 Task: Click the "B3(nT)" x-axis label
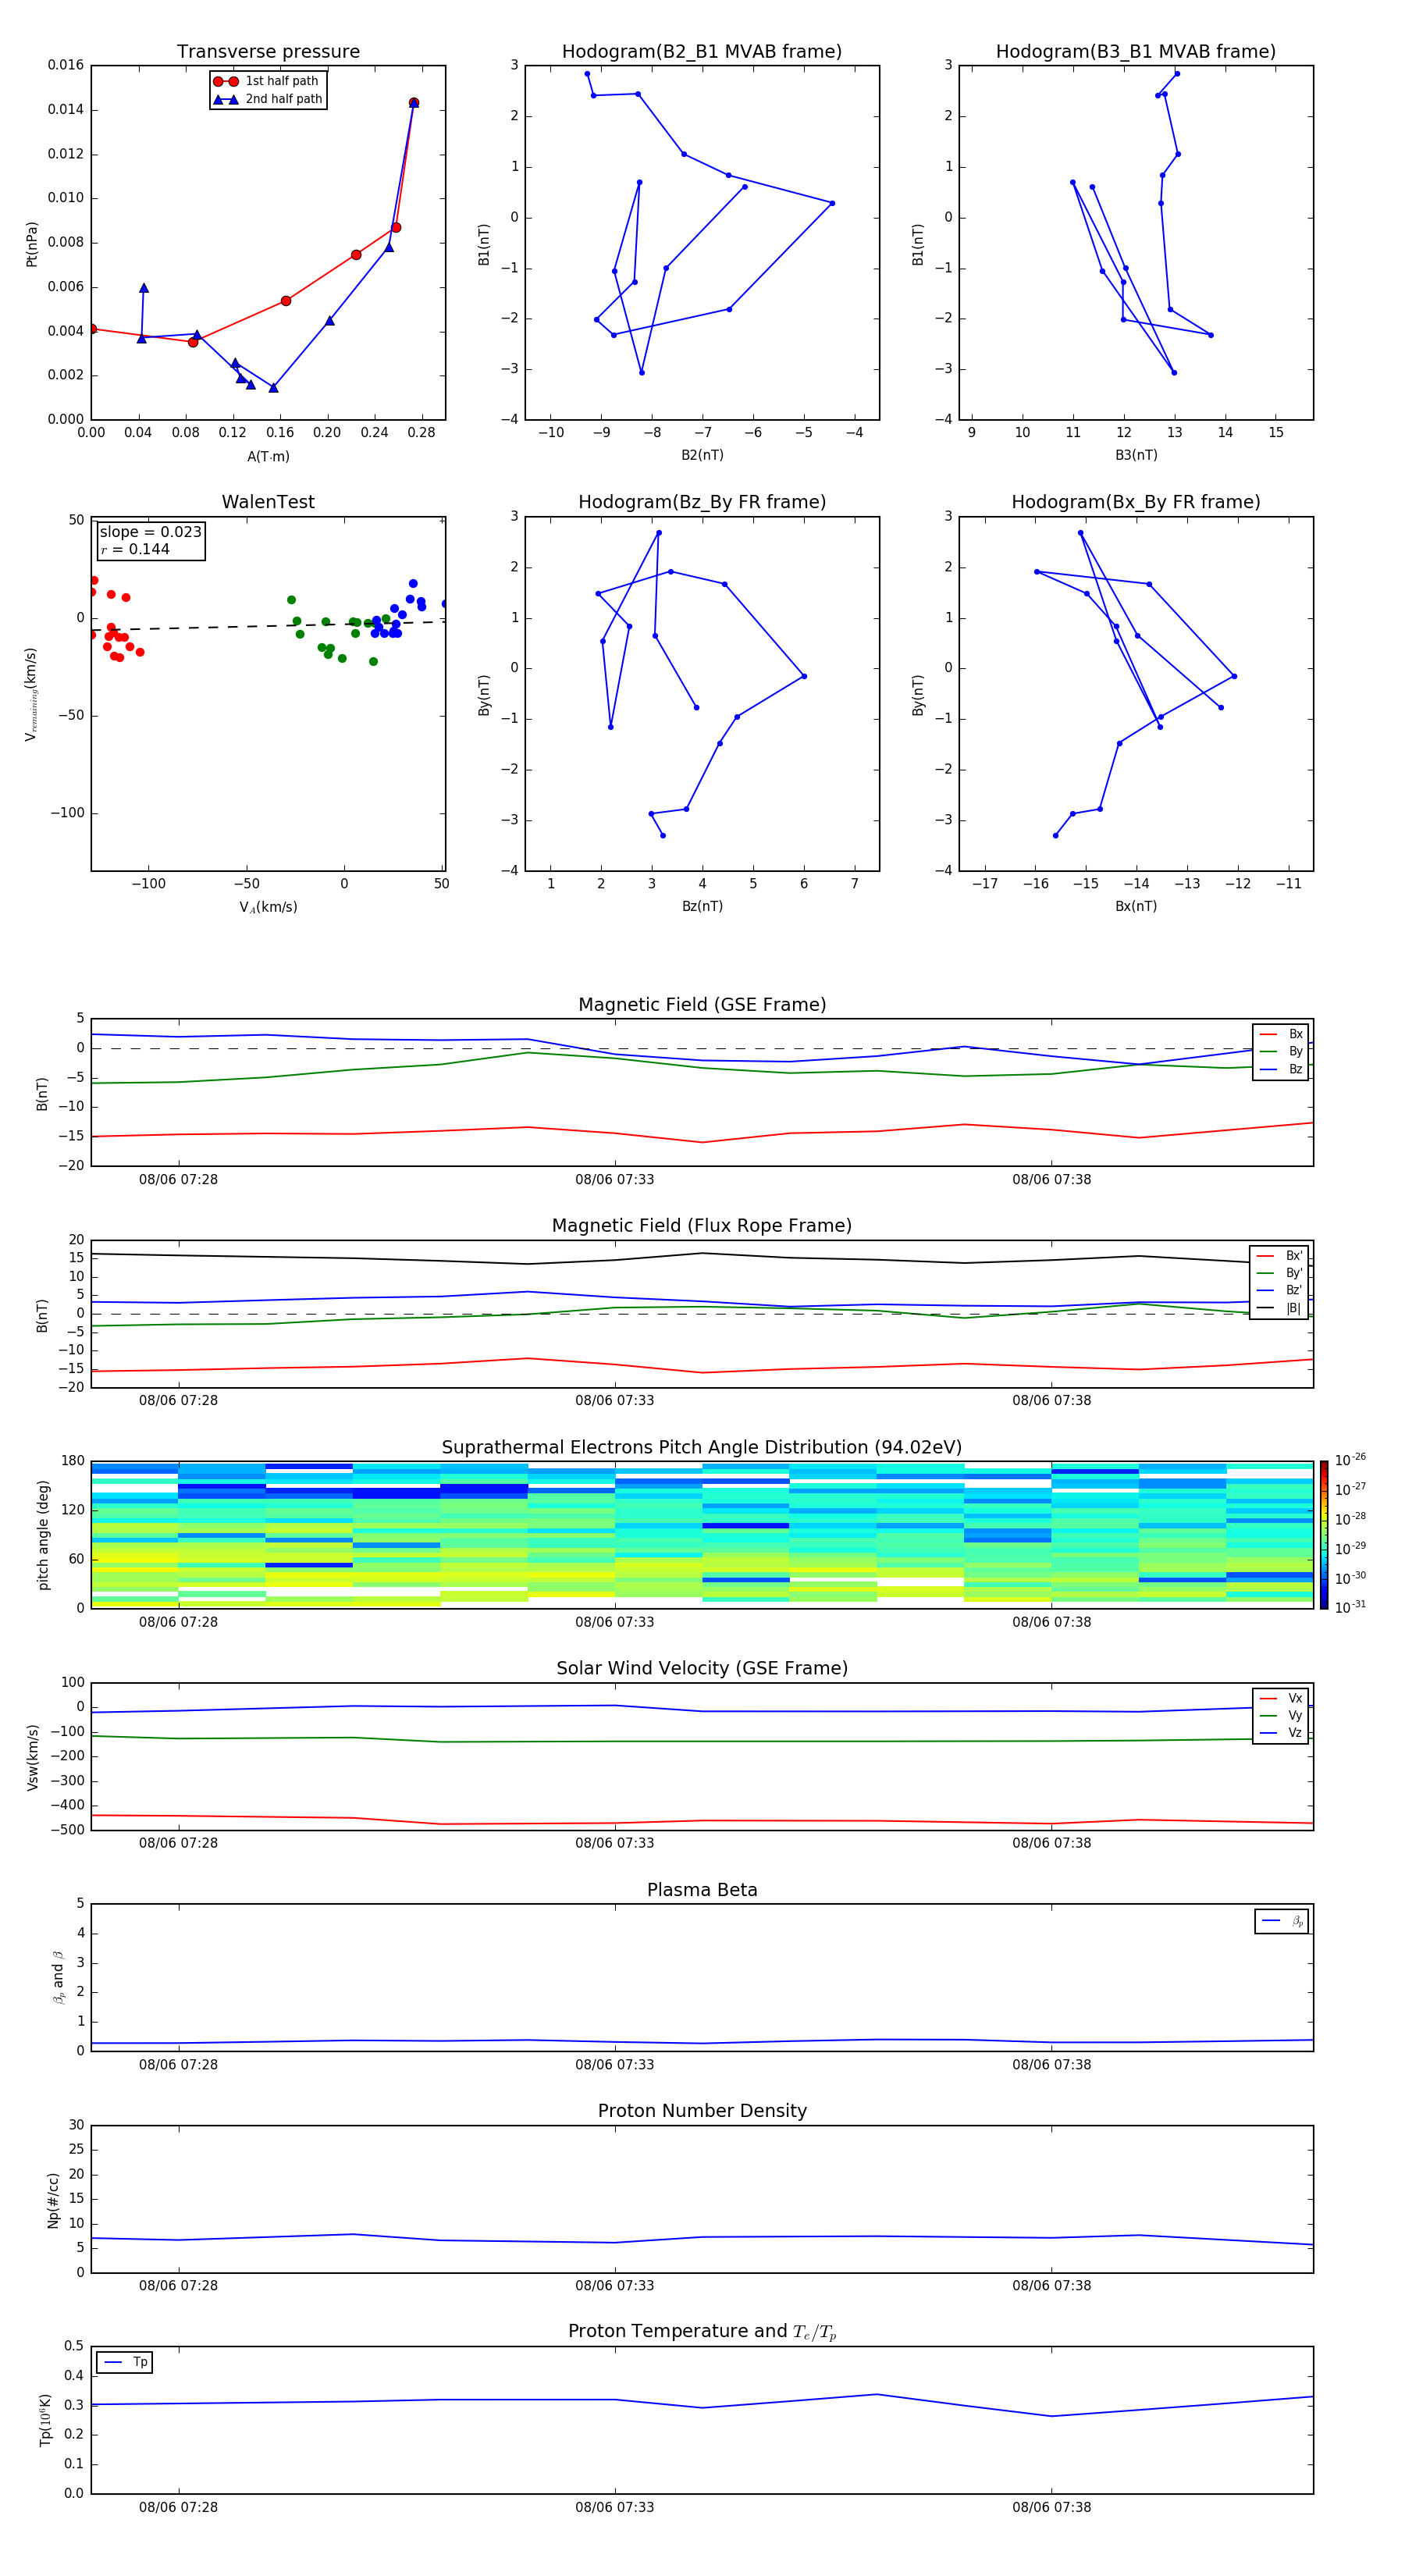click(x=1136, y=455)
